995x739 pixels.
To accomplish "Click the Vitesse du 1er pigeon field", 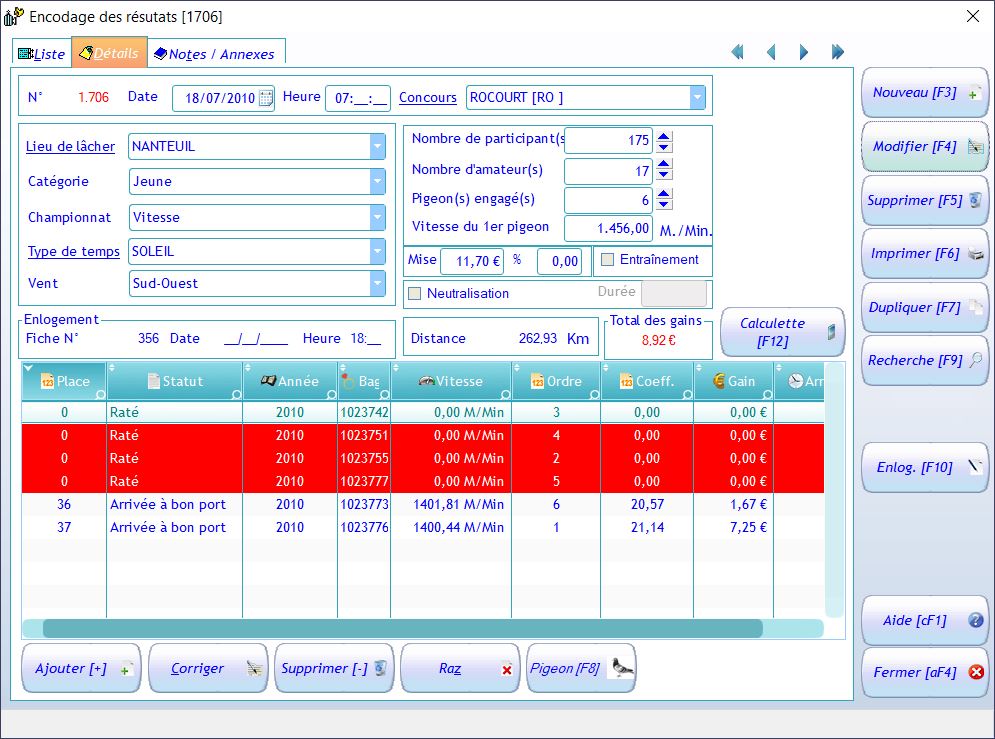I will [608, 228].
